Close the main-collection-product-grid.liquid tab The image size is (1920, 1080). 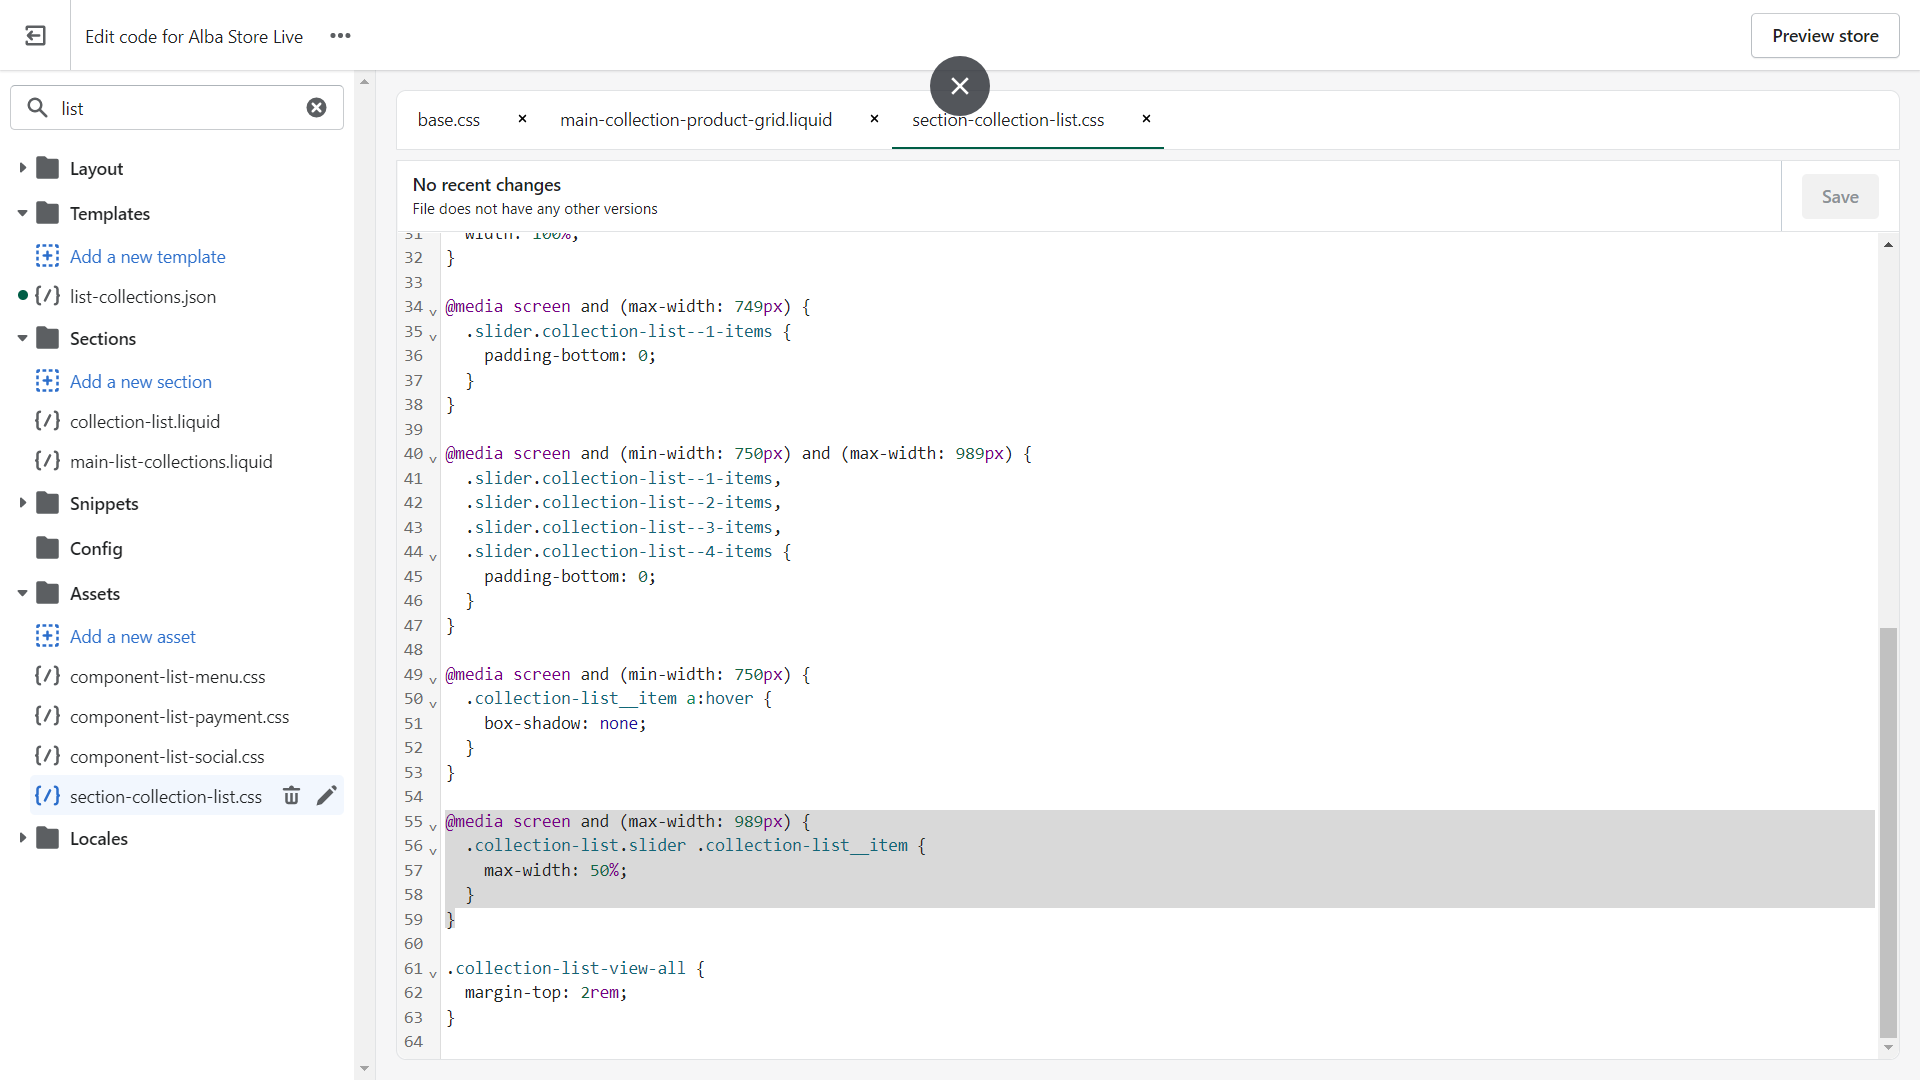point(874,119)
